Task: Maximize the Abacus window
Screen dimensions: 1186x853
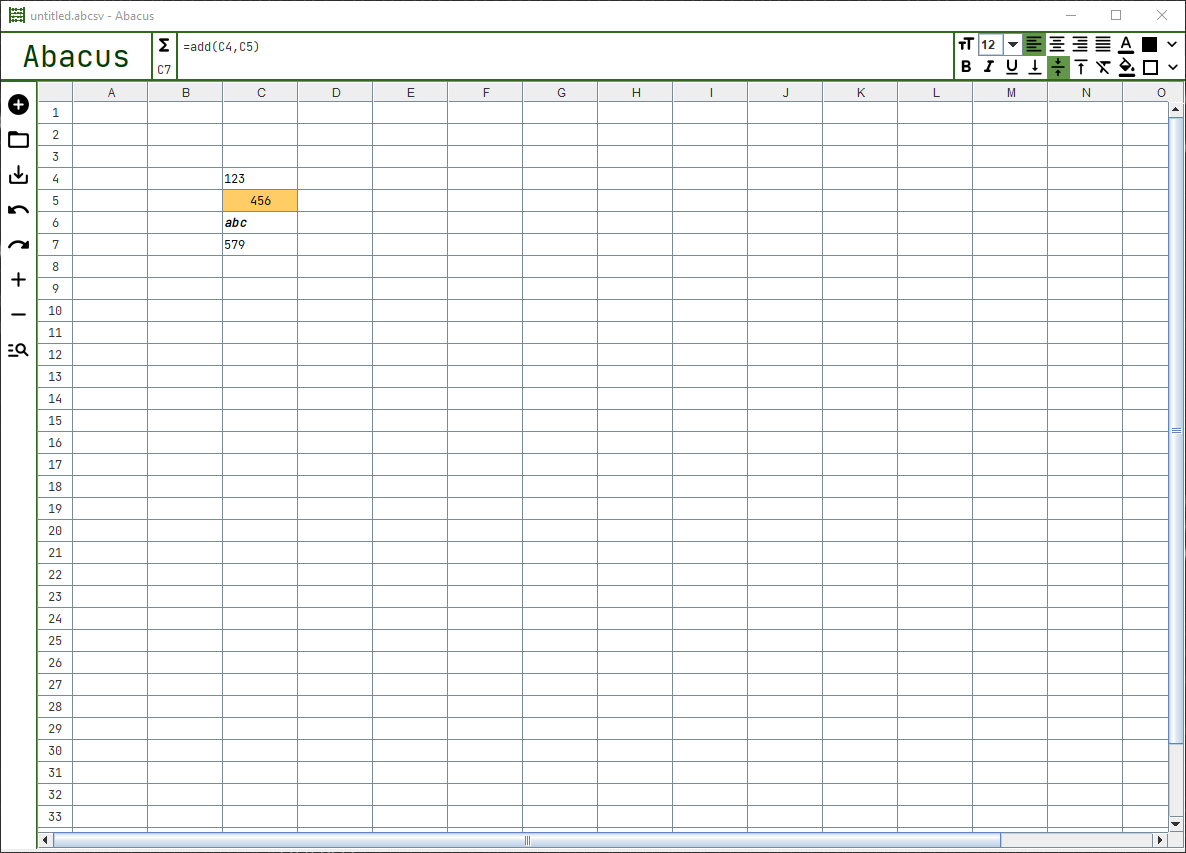Action: pos(1116,15)
